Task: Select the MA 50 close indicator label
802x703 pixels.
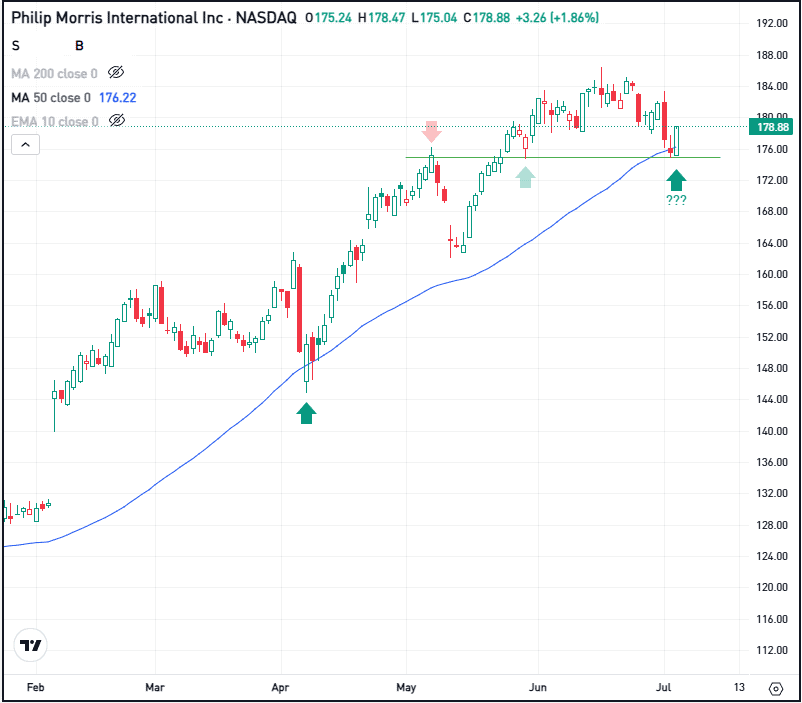Action: (51, 97)
